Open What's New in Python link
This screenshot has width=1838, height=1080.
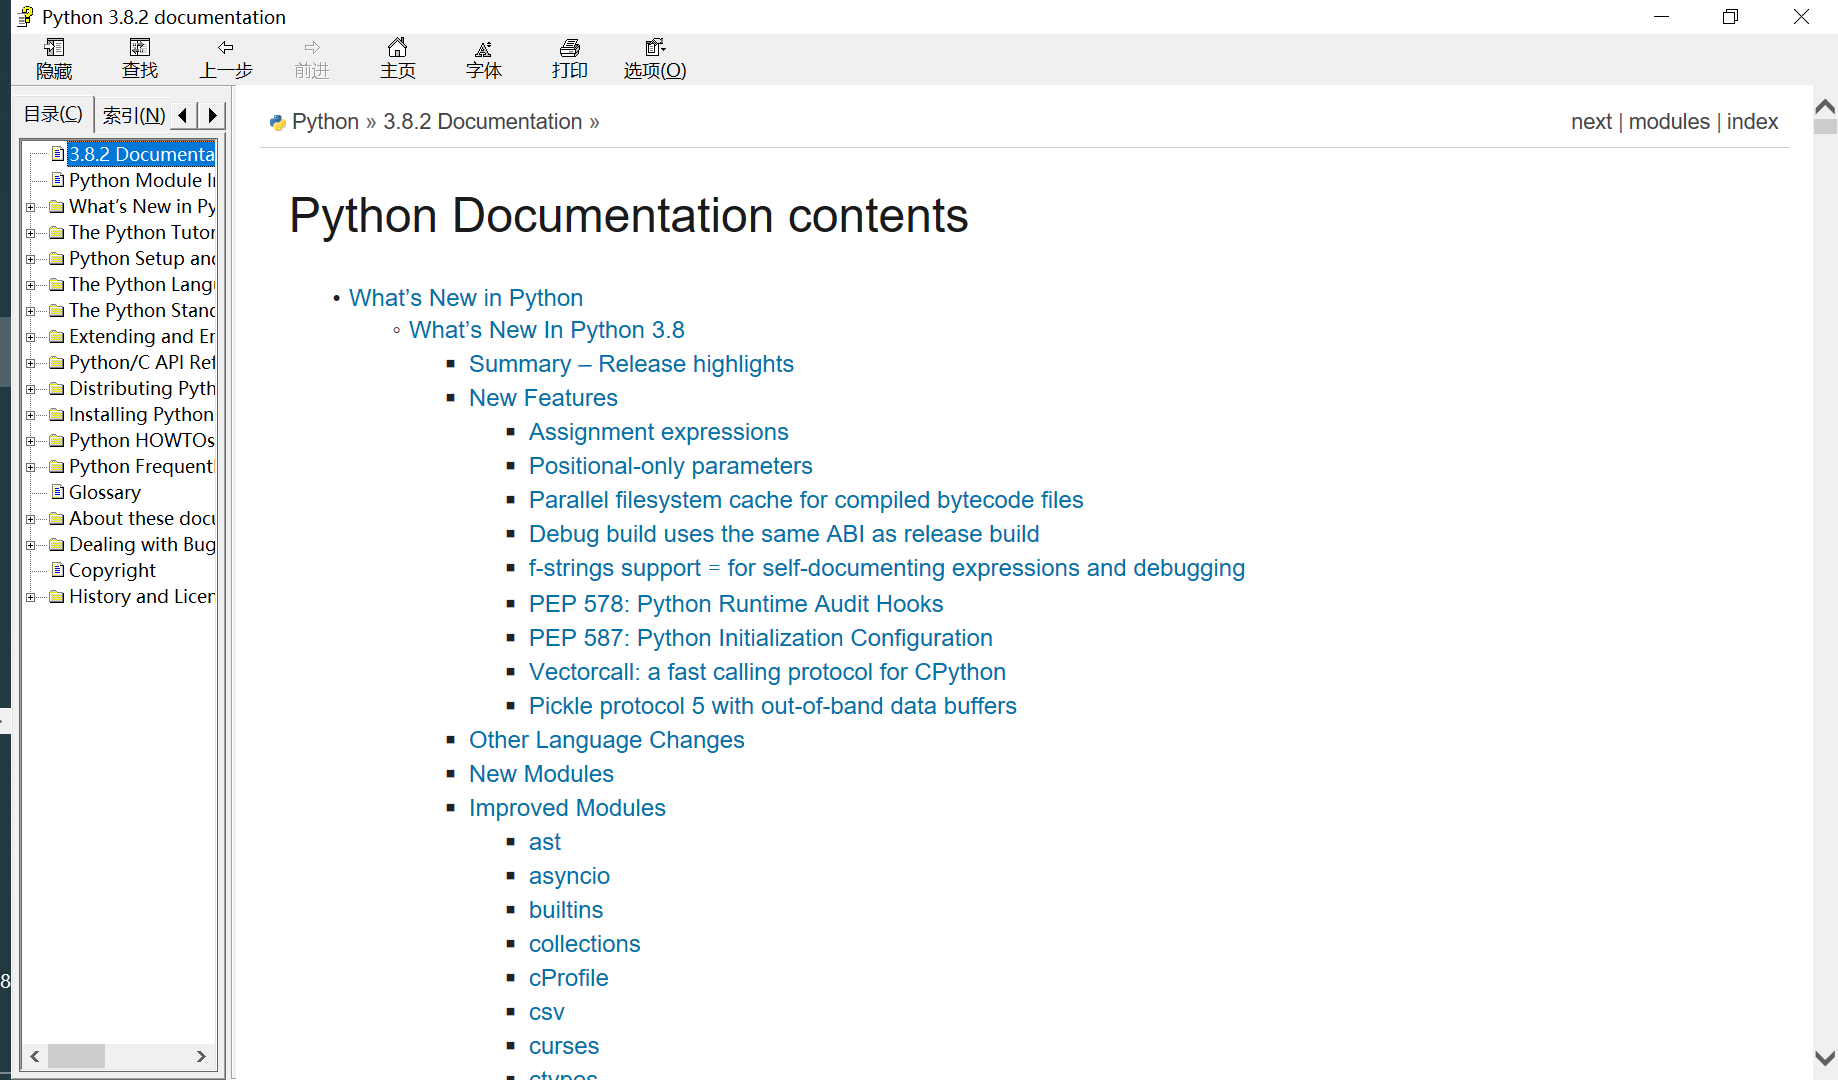coord(466,298)
